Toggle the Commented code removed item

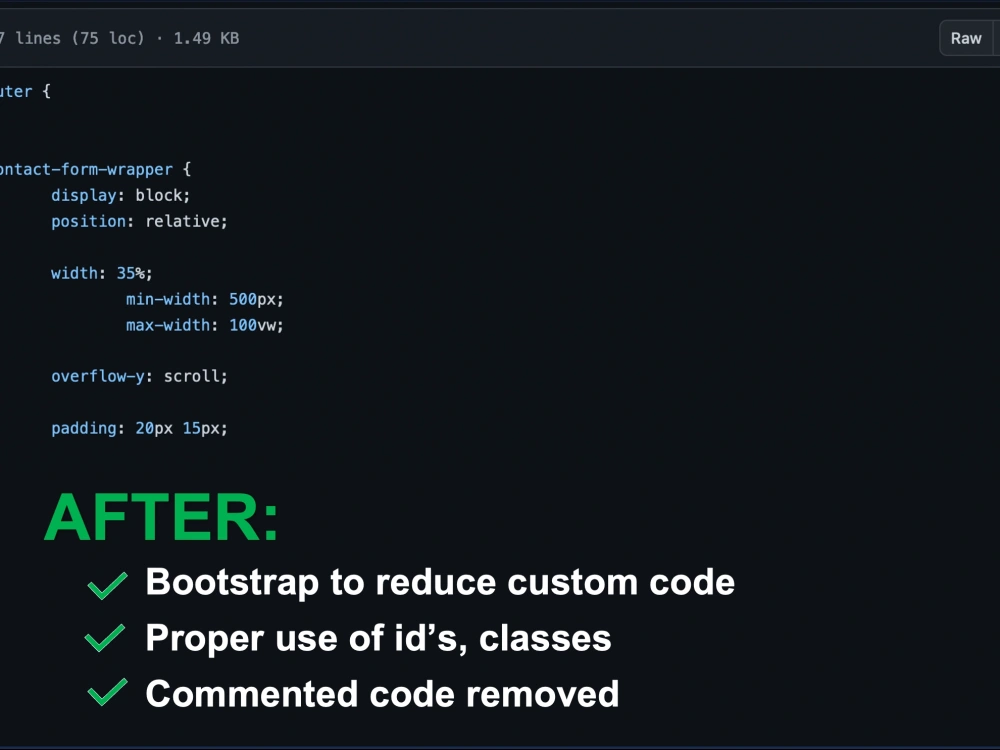[382, 694]
